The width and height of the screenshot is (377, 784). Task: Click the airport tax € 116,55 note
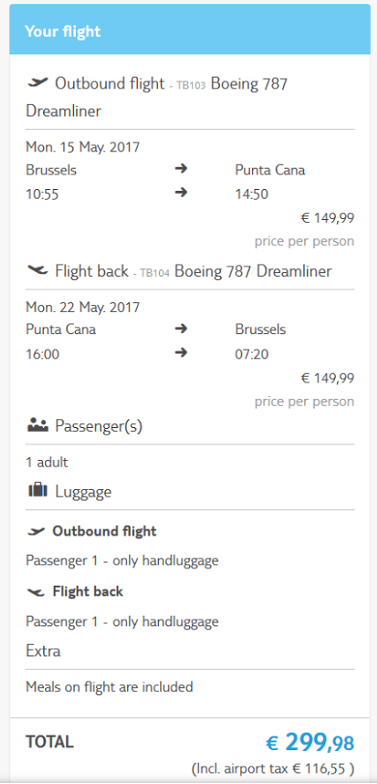tap(273, 767)
